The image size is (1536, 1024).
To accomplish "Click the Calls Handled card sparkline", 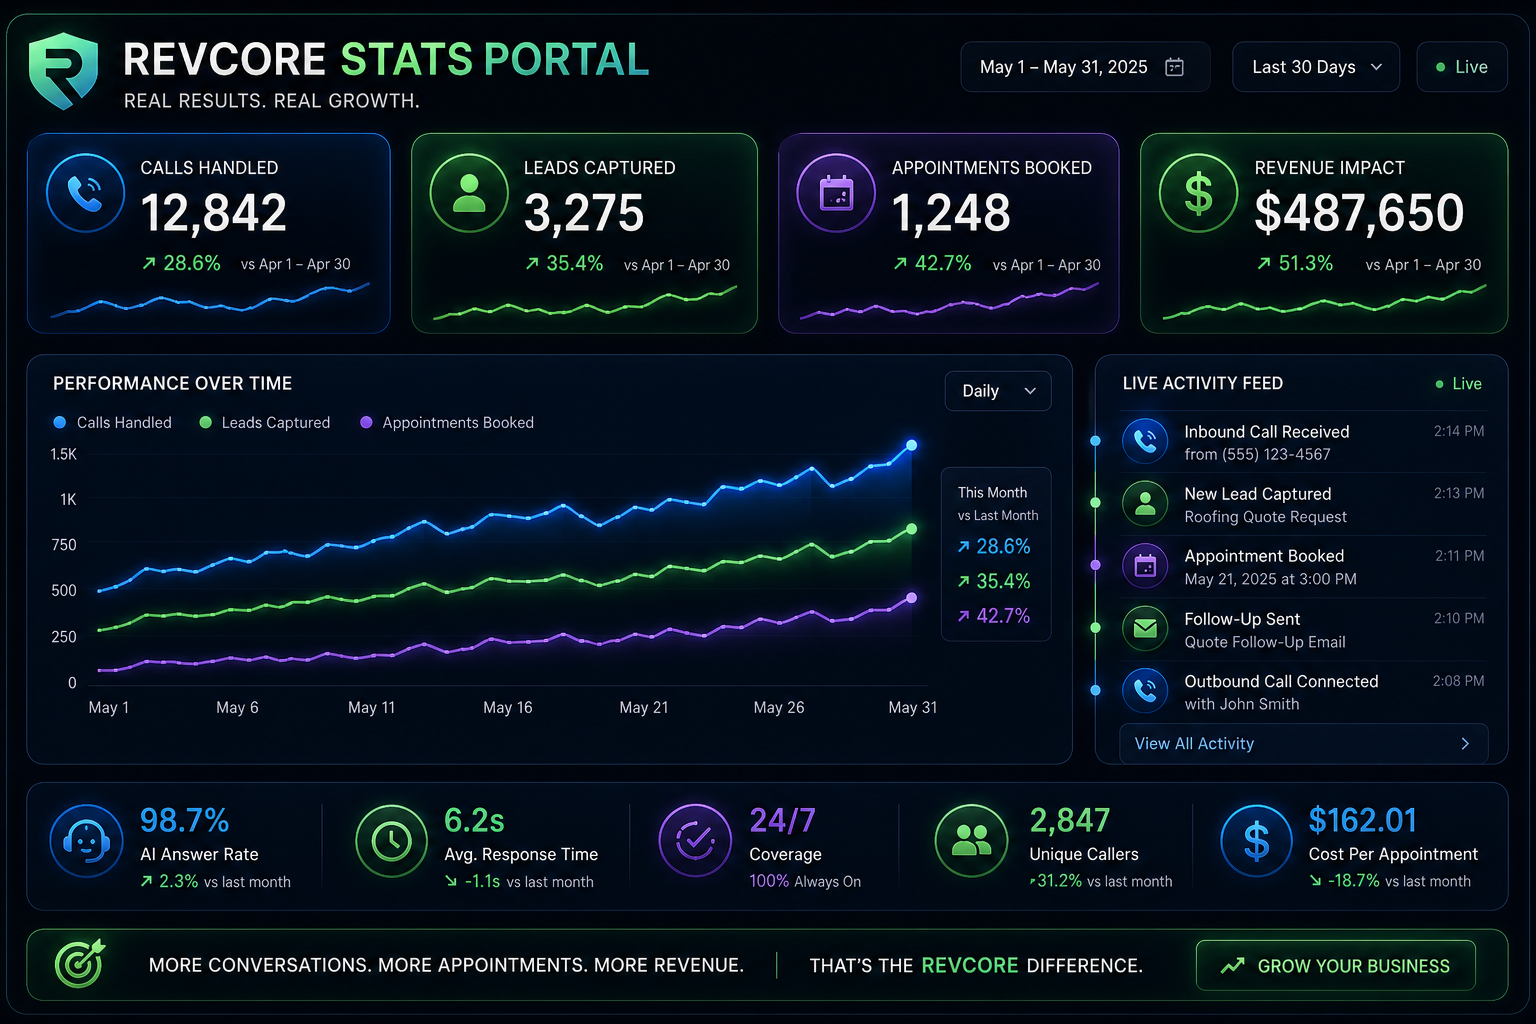I will tap(209, 299).
